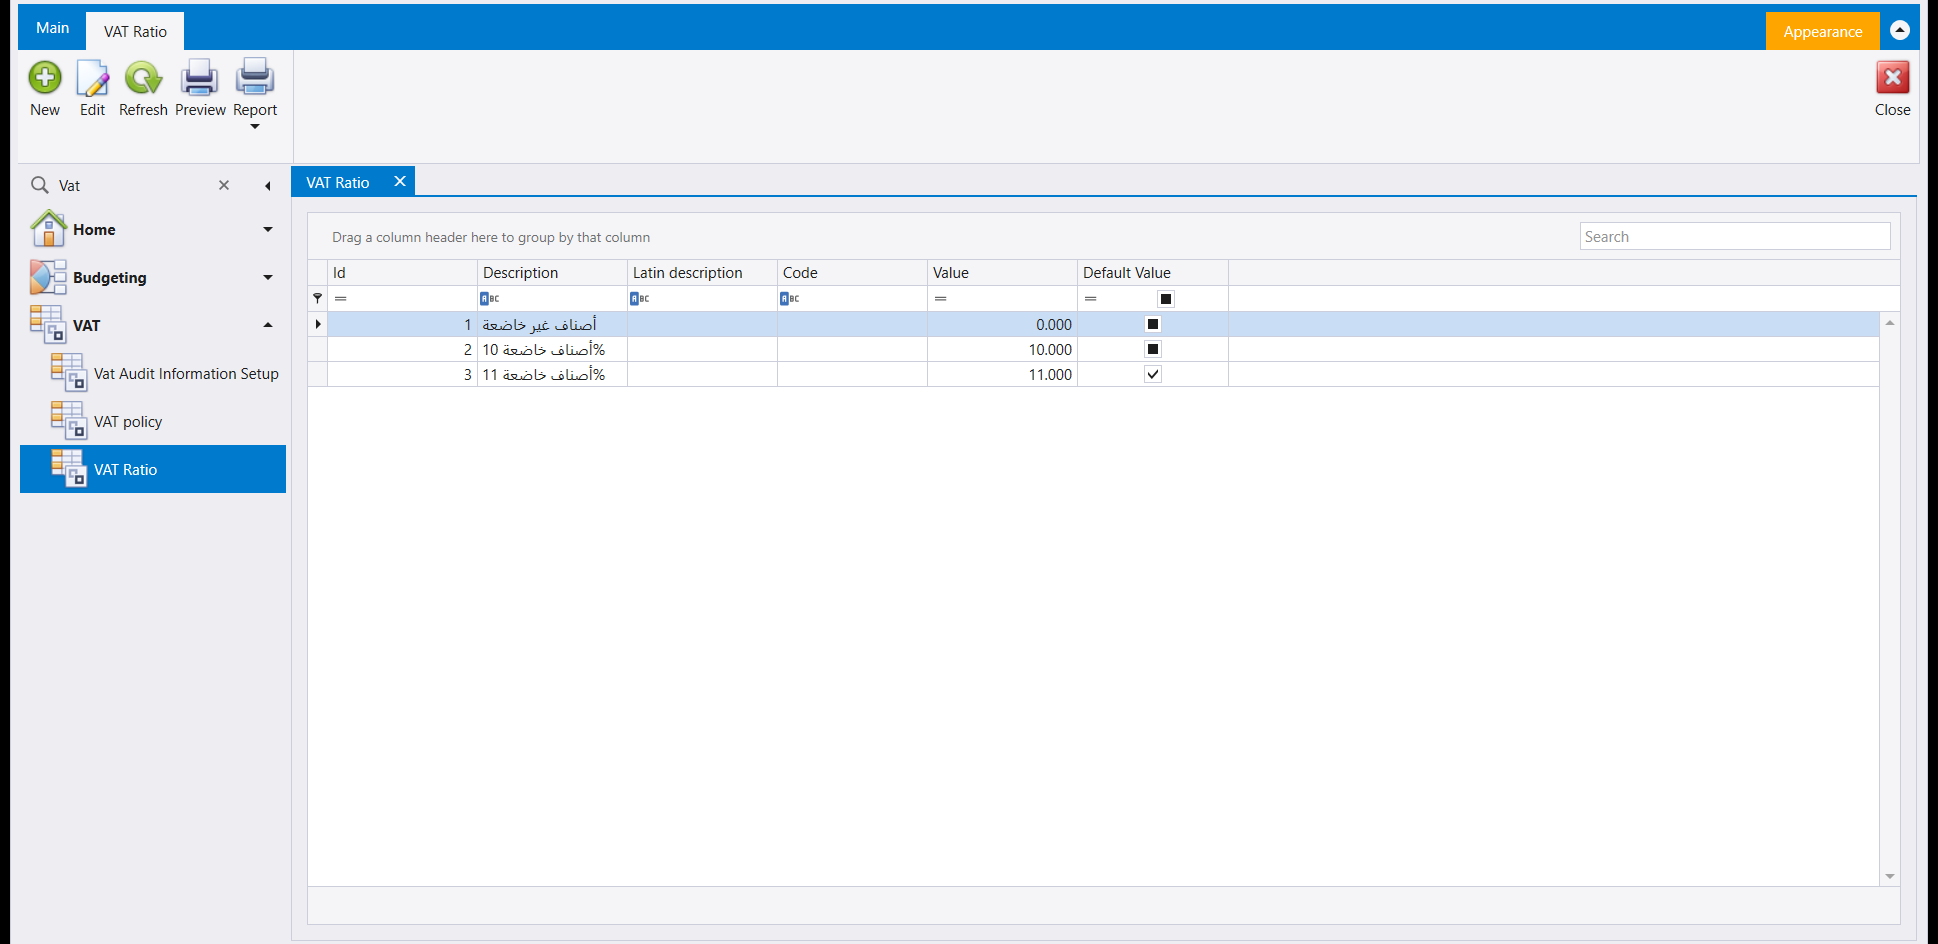Open Description column filter condition icon
The image size is (1938, 944).
tap(490, 298)
